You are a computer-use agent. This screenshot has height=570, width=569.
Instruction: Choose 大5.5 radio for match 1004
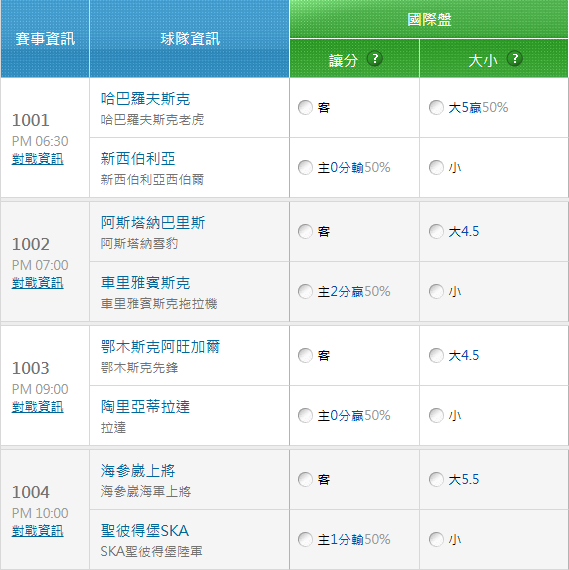436,479
